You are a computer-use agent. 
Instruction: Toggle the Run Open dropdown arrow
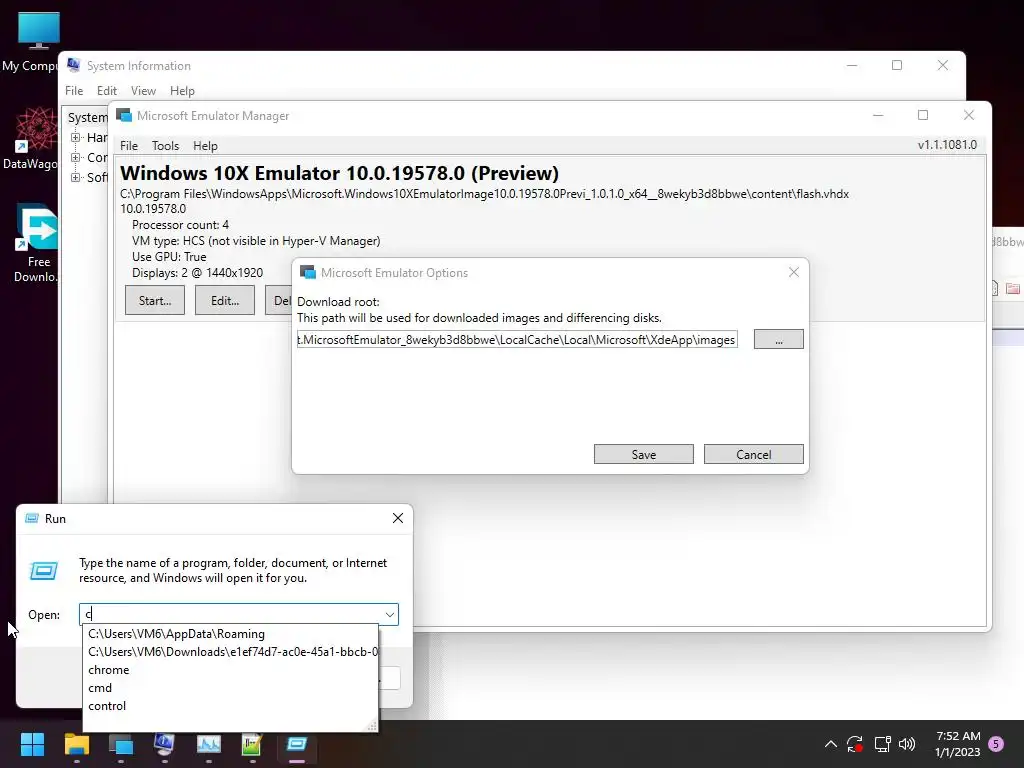pos(390,615)
